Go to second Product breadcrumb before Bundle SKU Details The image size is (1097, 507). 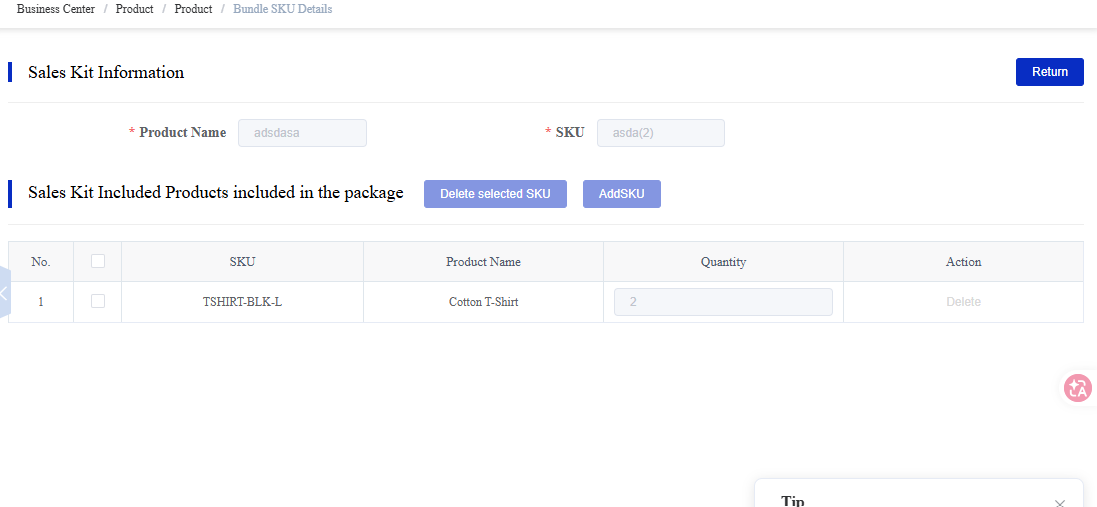(193, 9)
